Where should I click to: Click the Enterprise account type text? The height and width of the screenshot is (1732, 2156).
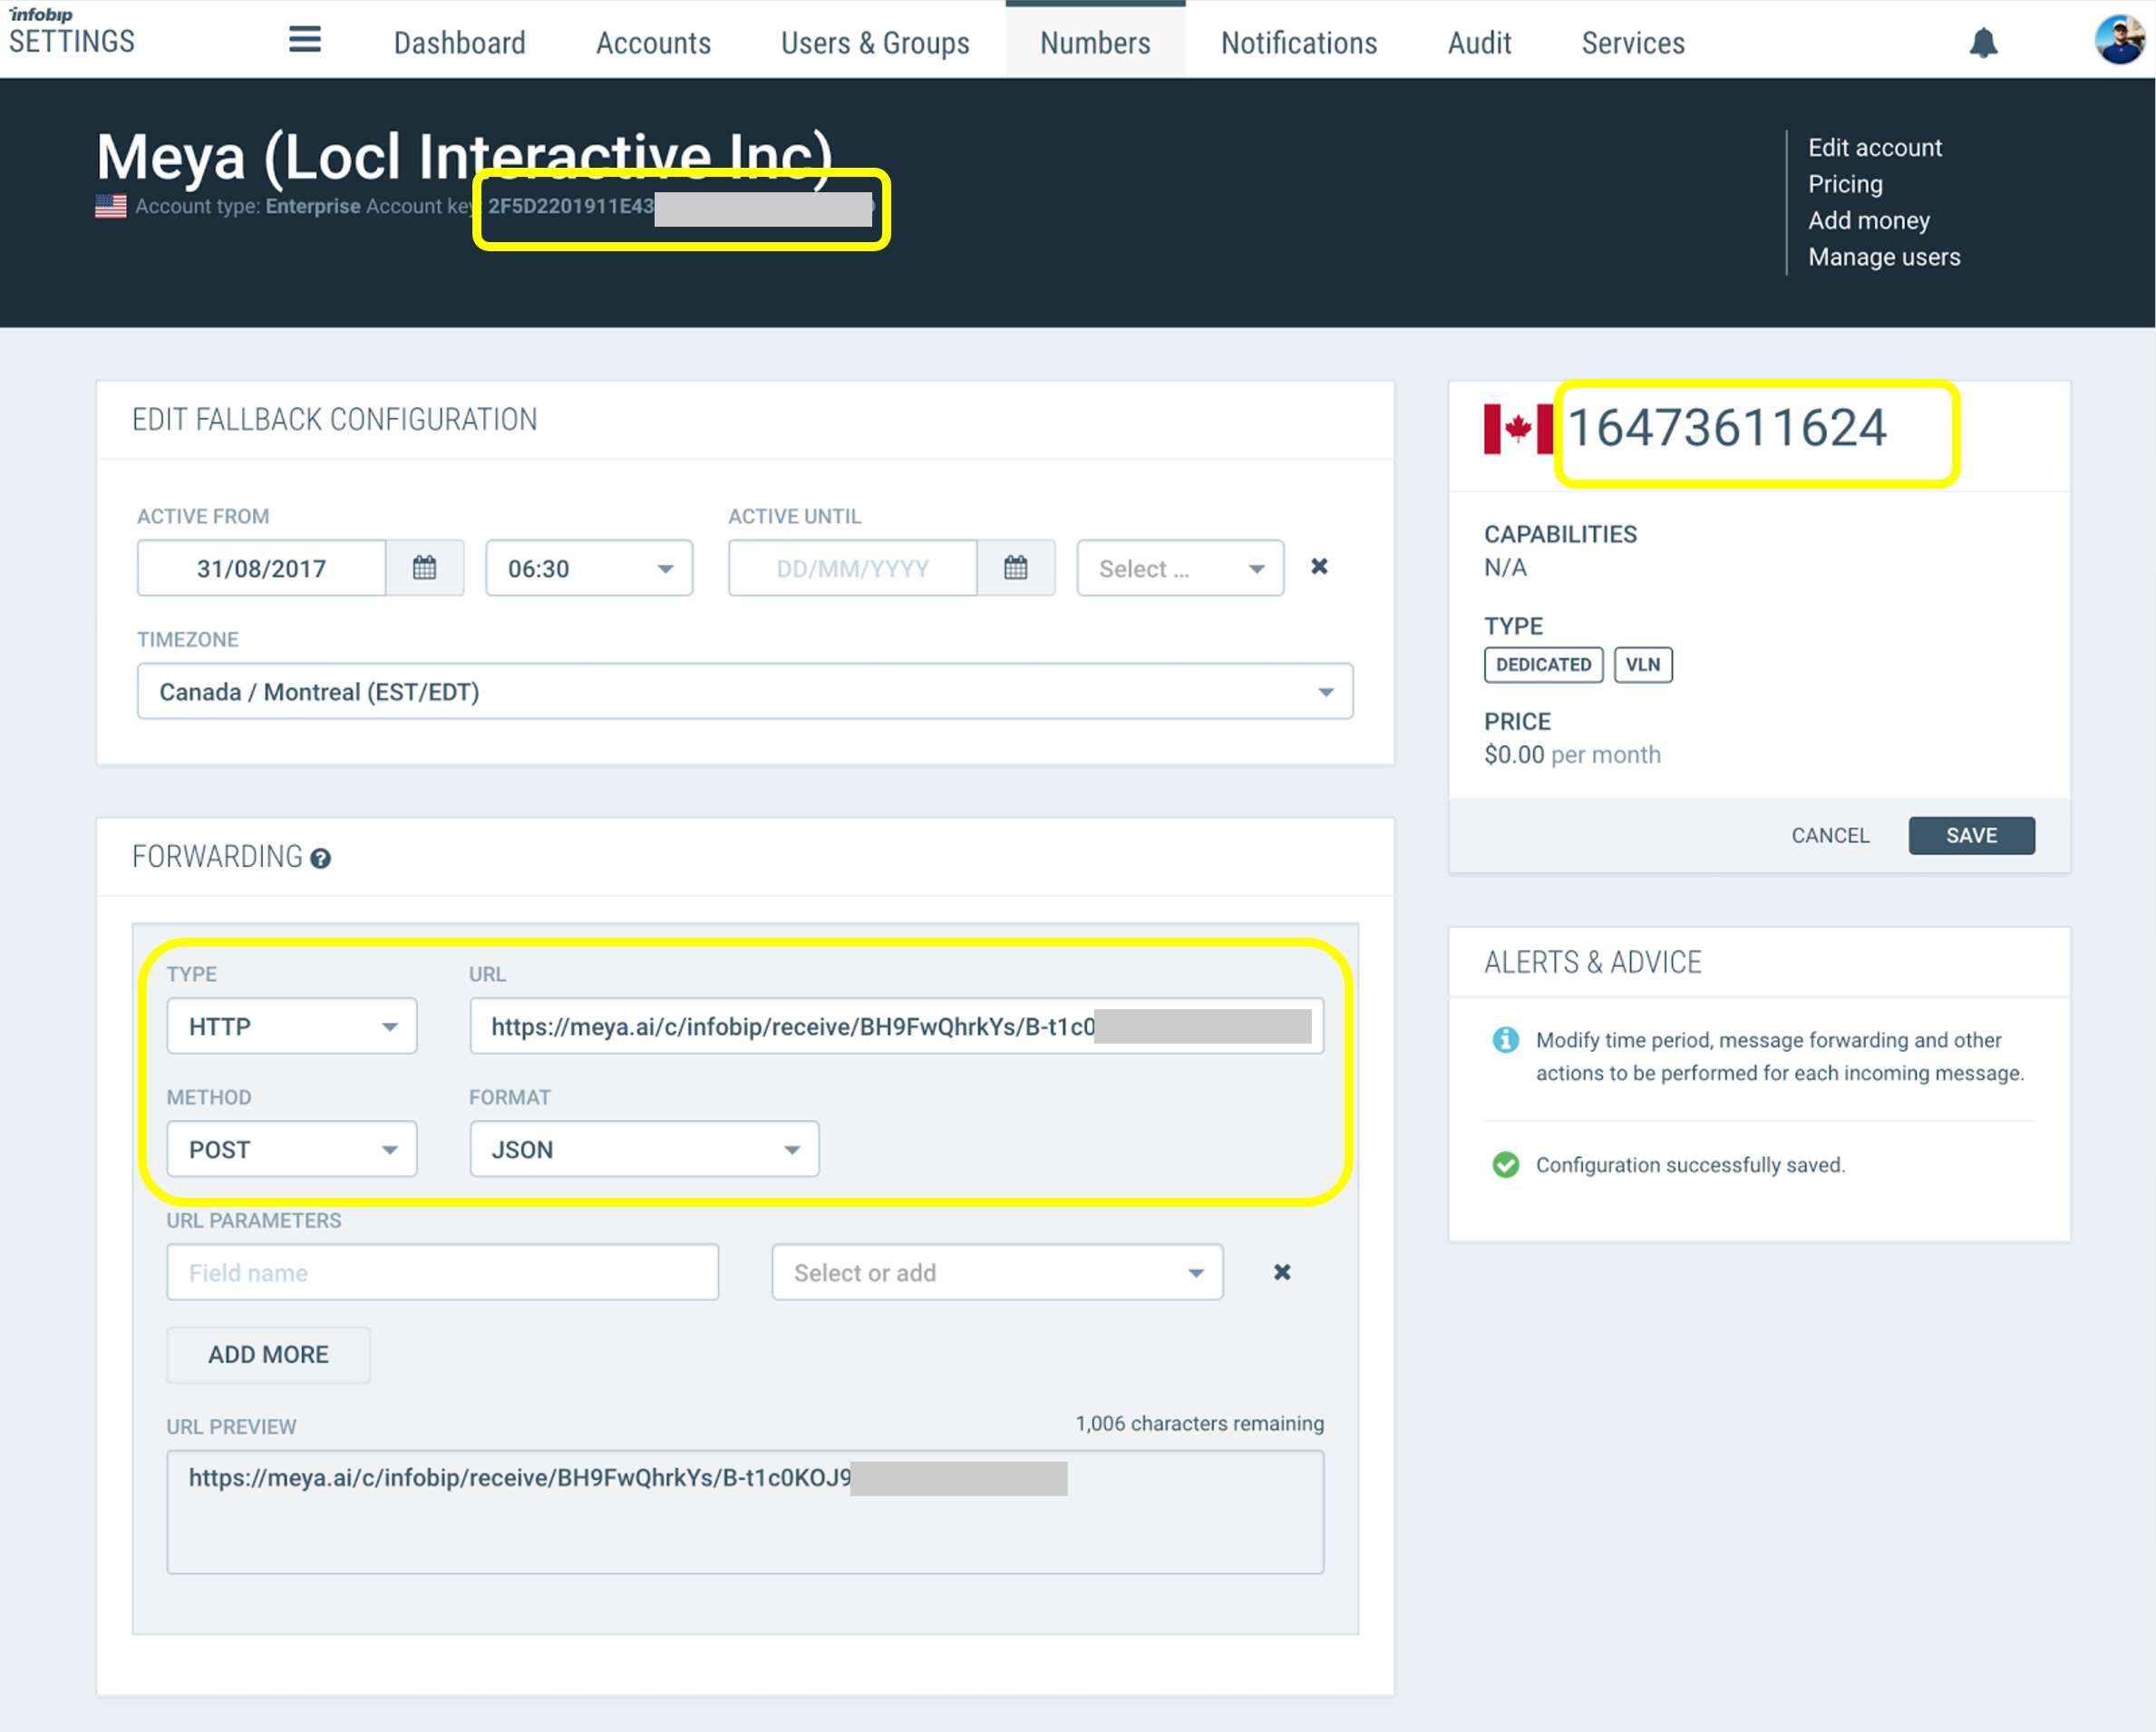coord(312,206)
